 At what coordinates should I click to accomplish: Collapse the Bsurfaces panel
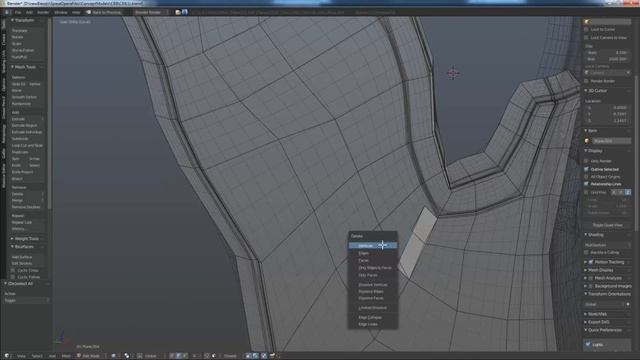[12, 247]
